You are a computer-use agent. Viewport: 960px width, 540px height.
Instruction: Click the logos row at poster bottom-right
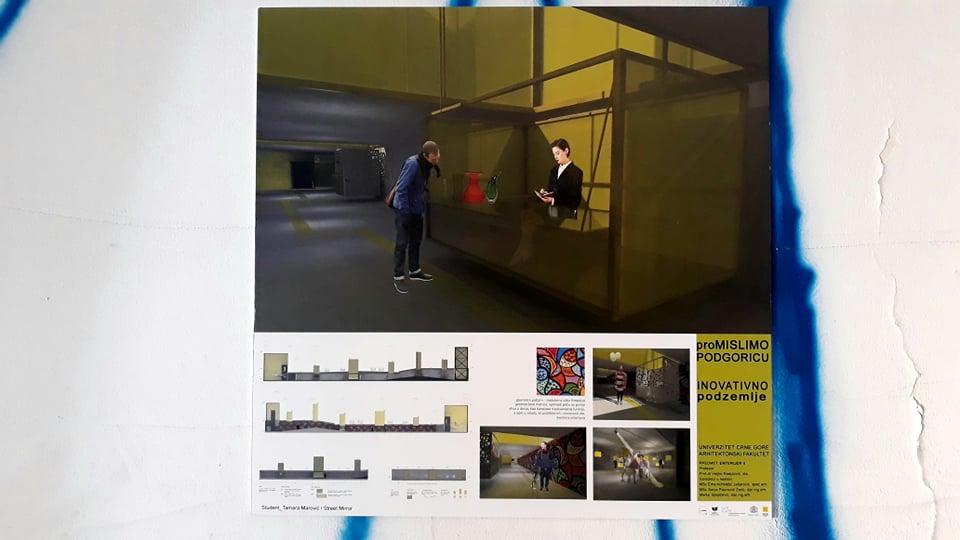733,510
